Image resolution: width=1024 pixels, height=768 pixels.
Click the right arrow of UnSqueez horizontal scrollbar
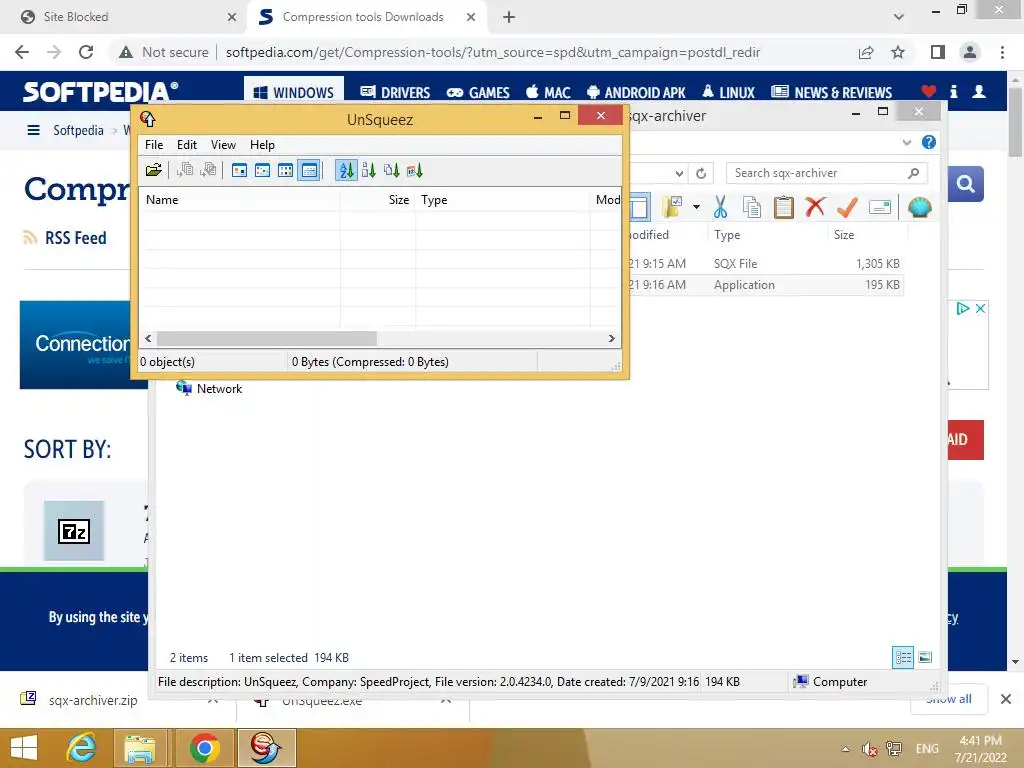click(x=611, y=338)
